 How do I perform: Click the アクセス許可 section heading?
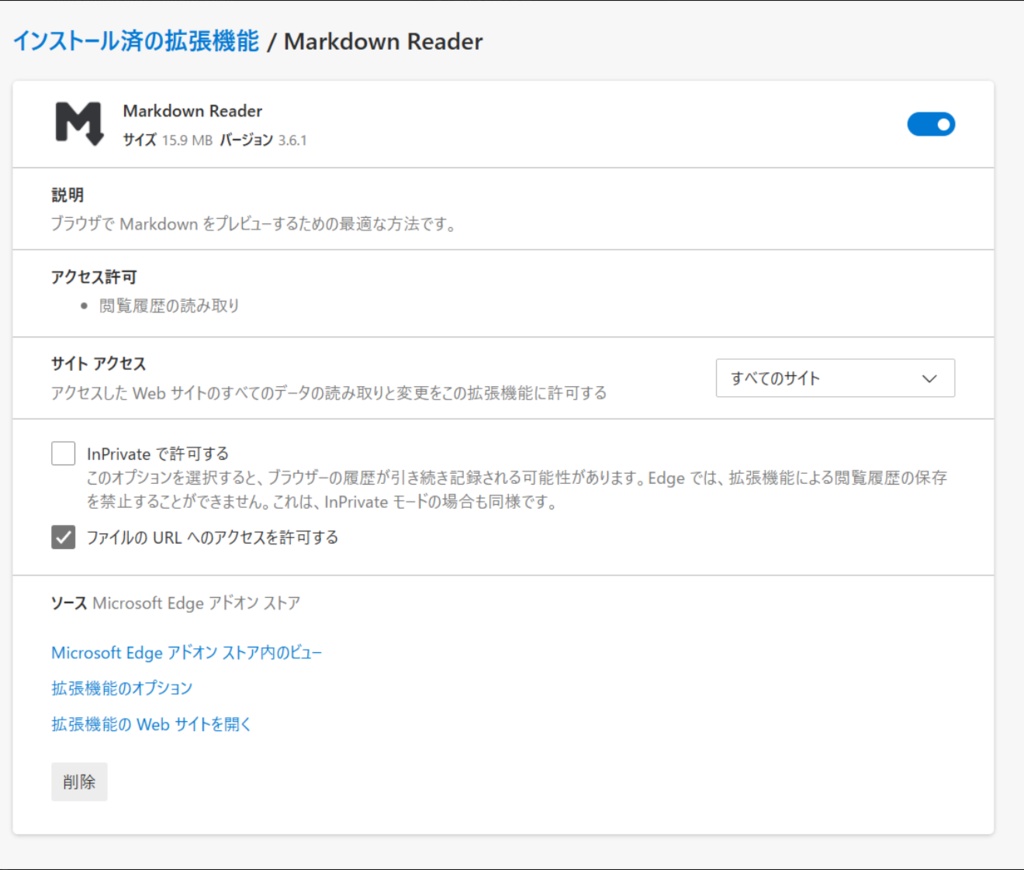pyautogui.click(x=94, y=277)
